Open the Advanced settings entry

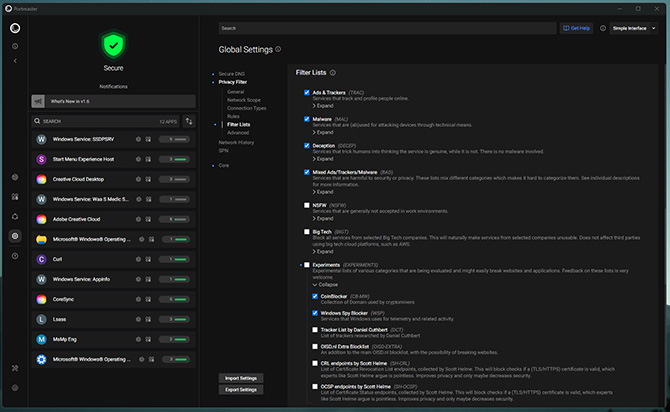click(238, 133)
